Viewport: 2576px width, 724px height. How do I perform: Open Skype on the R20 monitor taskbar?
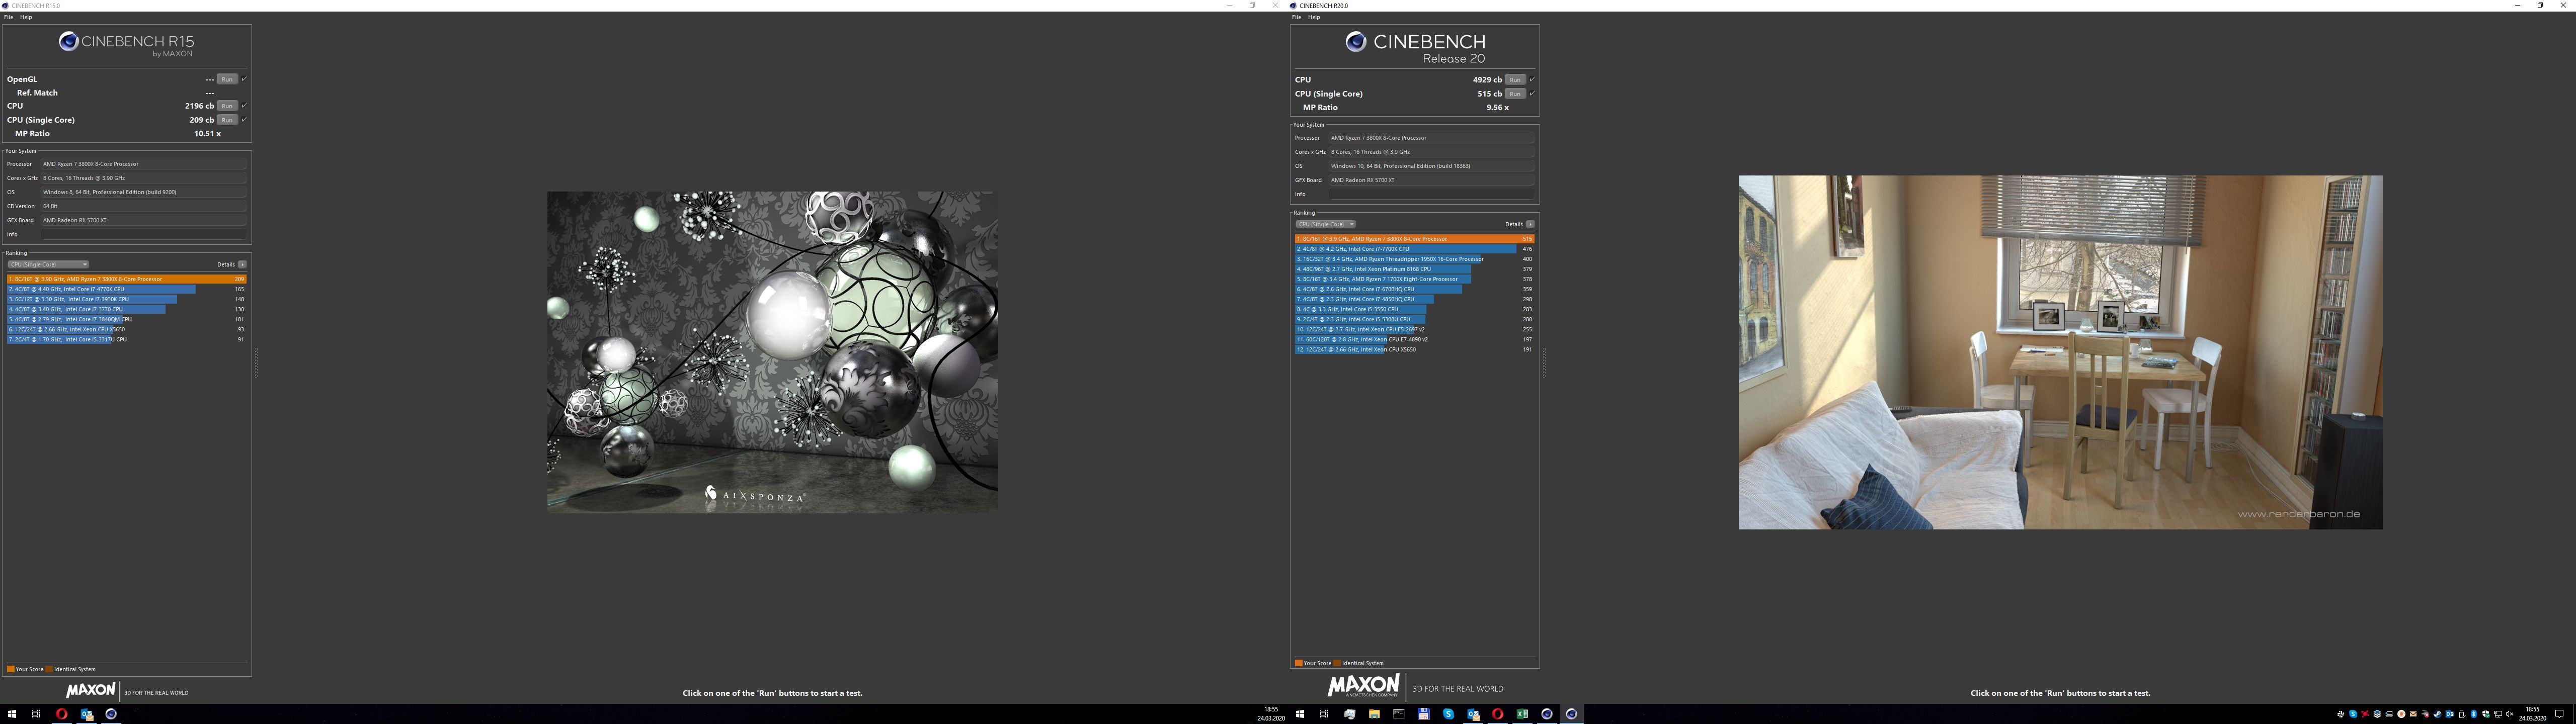pyautogui.click(x=1448, y=714)
